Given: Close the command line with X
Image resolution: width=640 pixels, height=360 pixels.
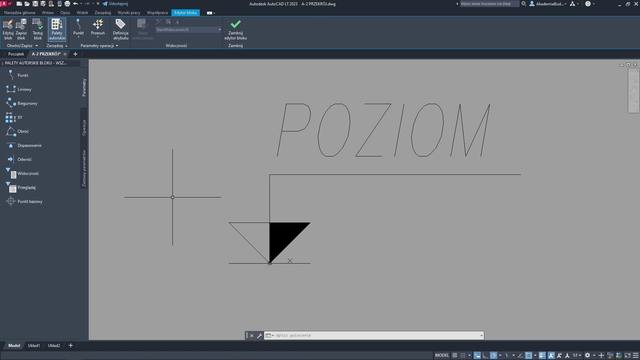Looking at the screenshot, I should 251,336.
